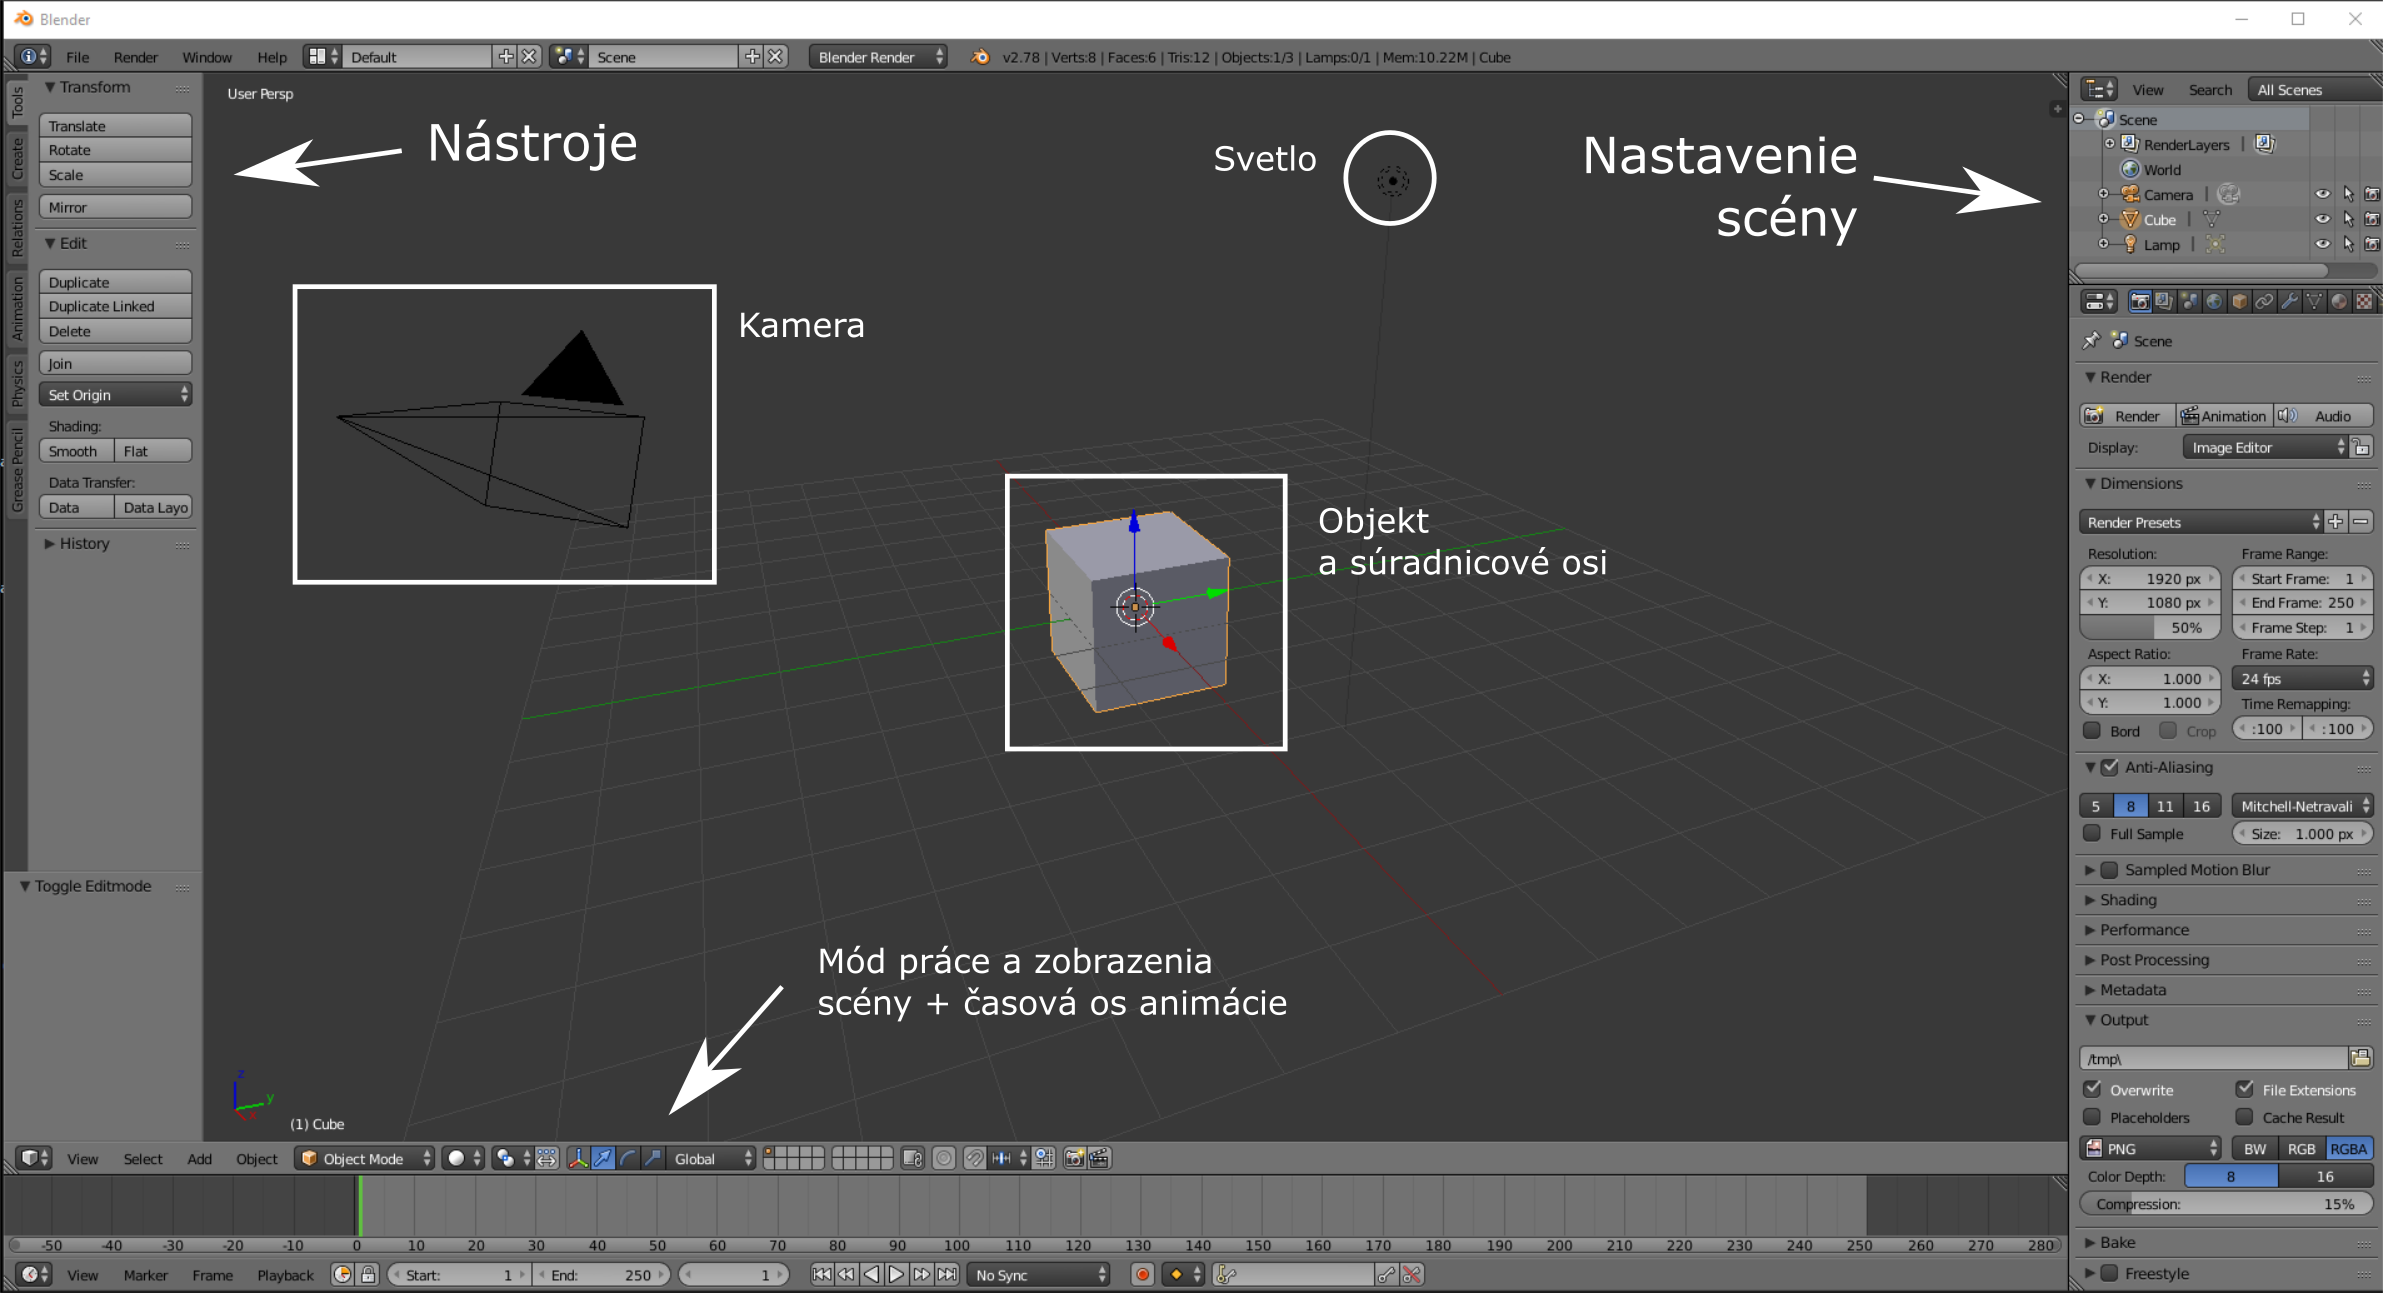
Task: Open the Modifiers properties wrench icon
Action: point(2289,301)
